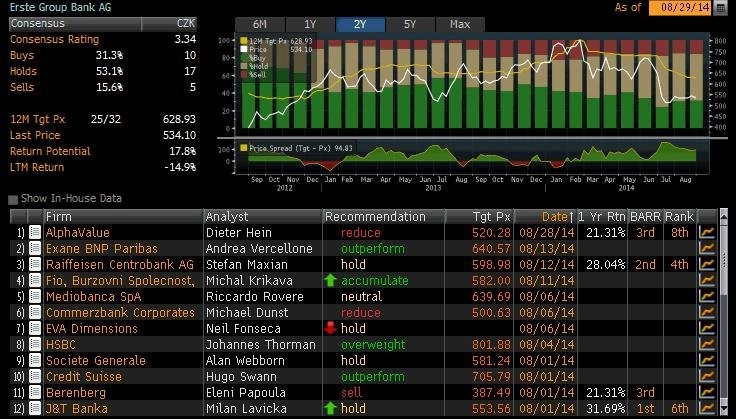Sort table by Rank column header
Viewport: 736px width, 419px height.
679,216
